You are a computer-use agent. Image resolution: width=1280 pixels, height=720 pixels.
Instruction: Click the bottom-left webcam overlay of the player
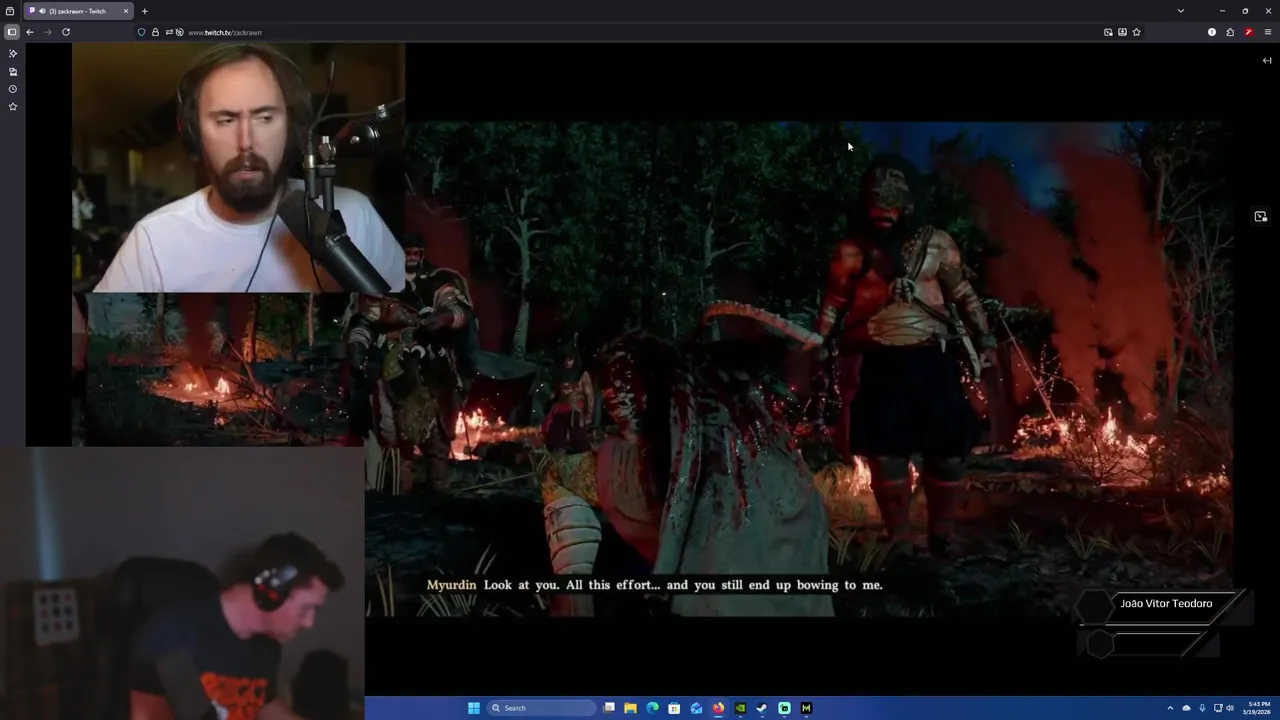point(182,583)
